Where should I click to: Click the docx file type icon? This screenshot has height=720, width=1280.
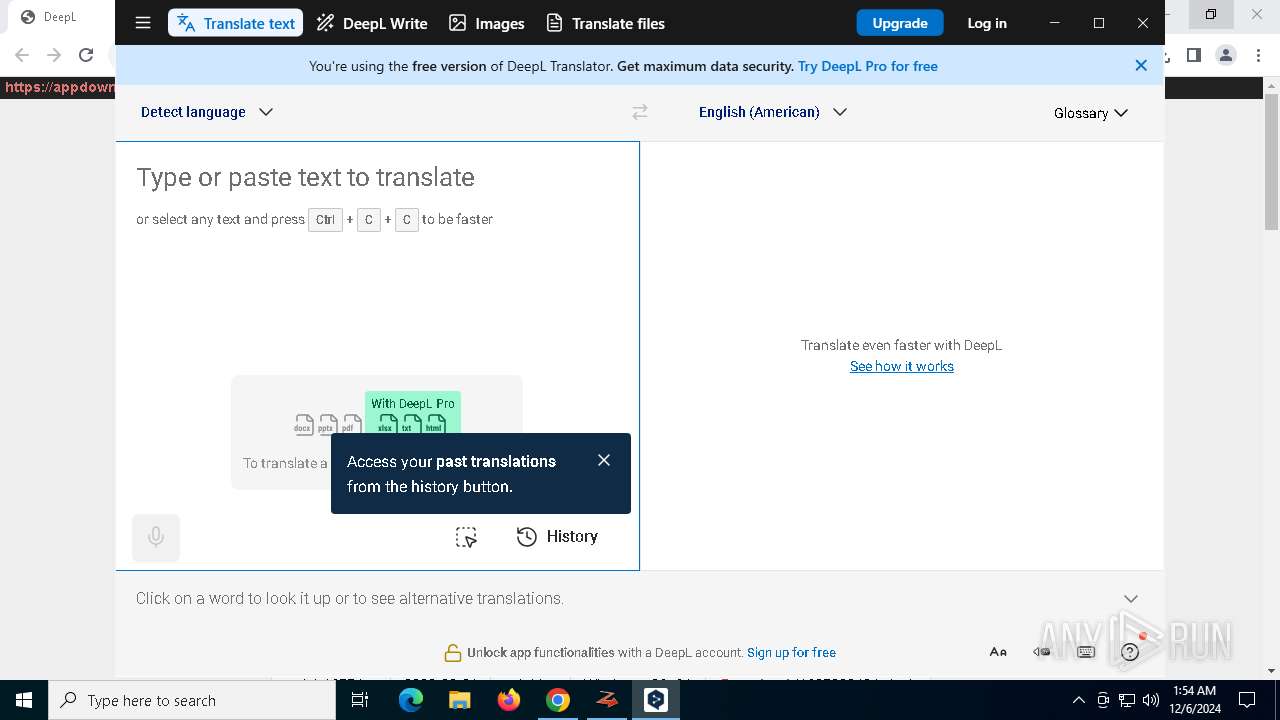pos(303,424)
